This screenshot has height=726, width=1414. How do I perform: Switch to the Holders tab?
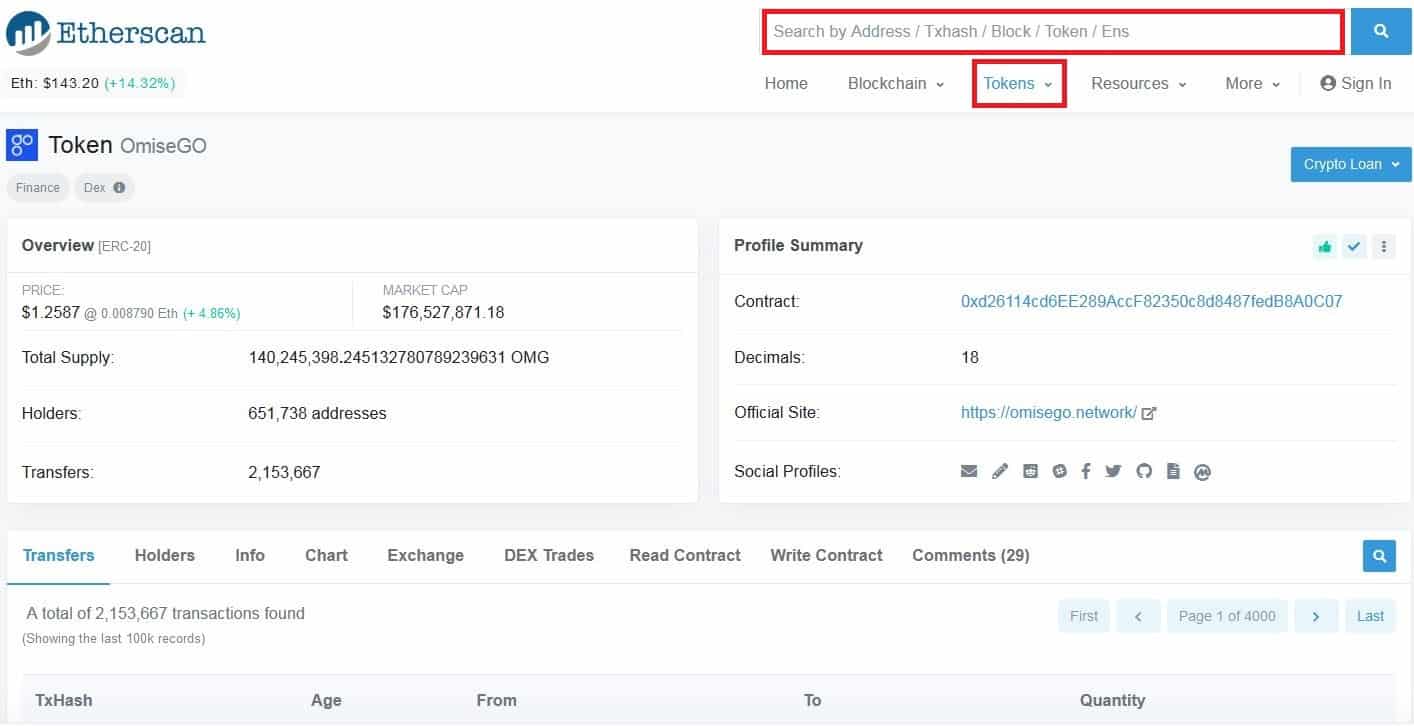(x=165, y=556)
